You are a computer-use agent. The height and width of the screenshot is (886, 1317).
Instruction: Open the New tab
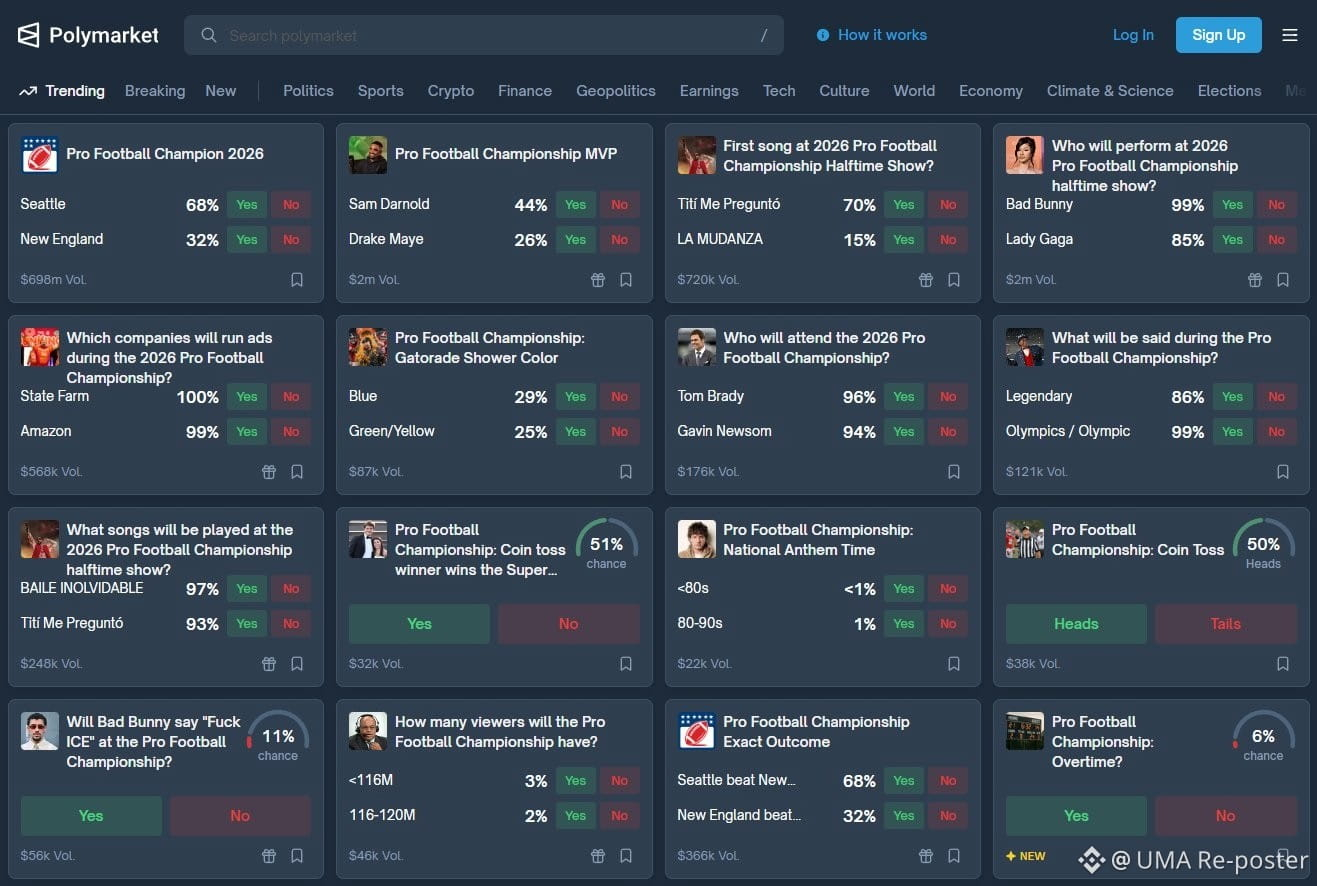(x=221, y=91)
